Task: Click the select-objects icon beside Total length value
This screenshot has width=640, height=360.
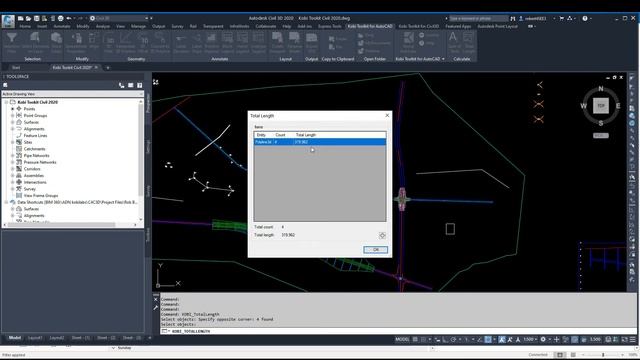Action: 382,236
